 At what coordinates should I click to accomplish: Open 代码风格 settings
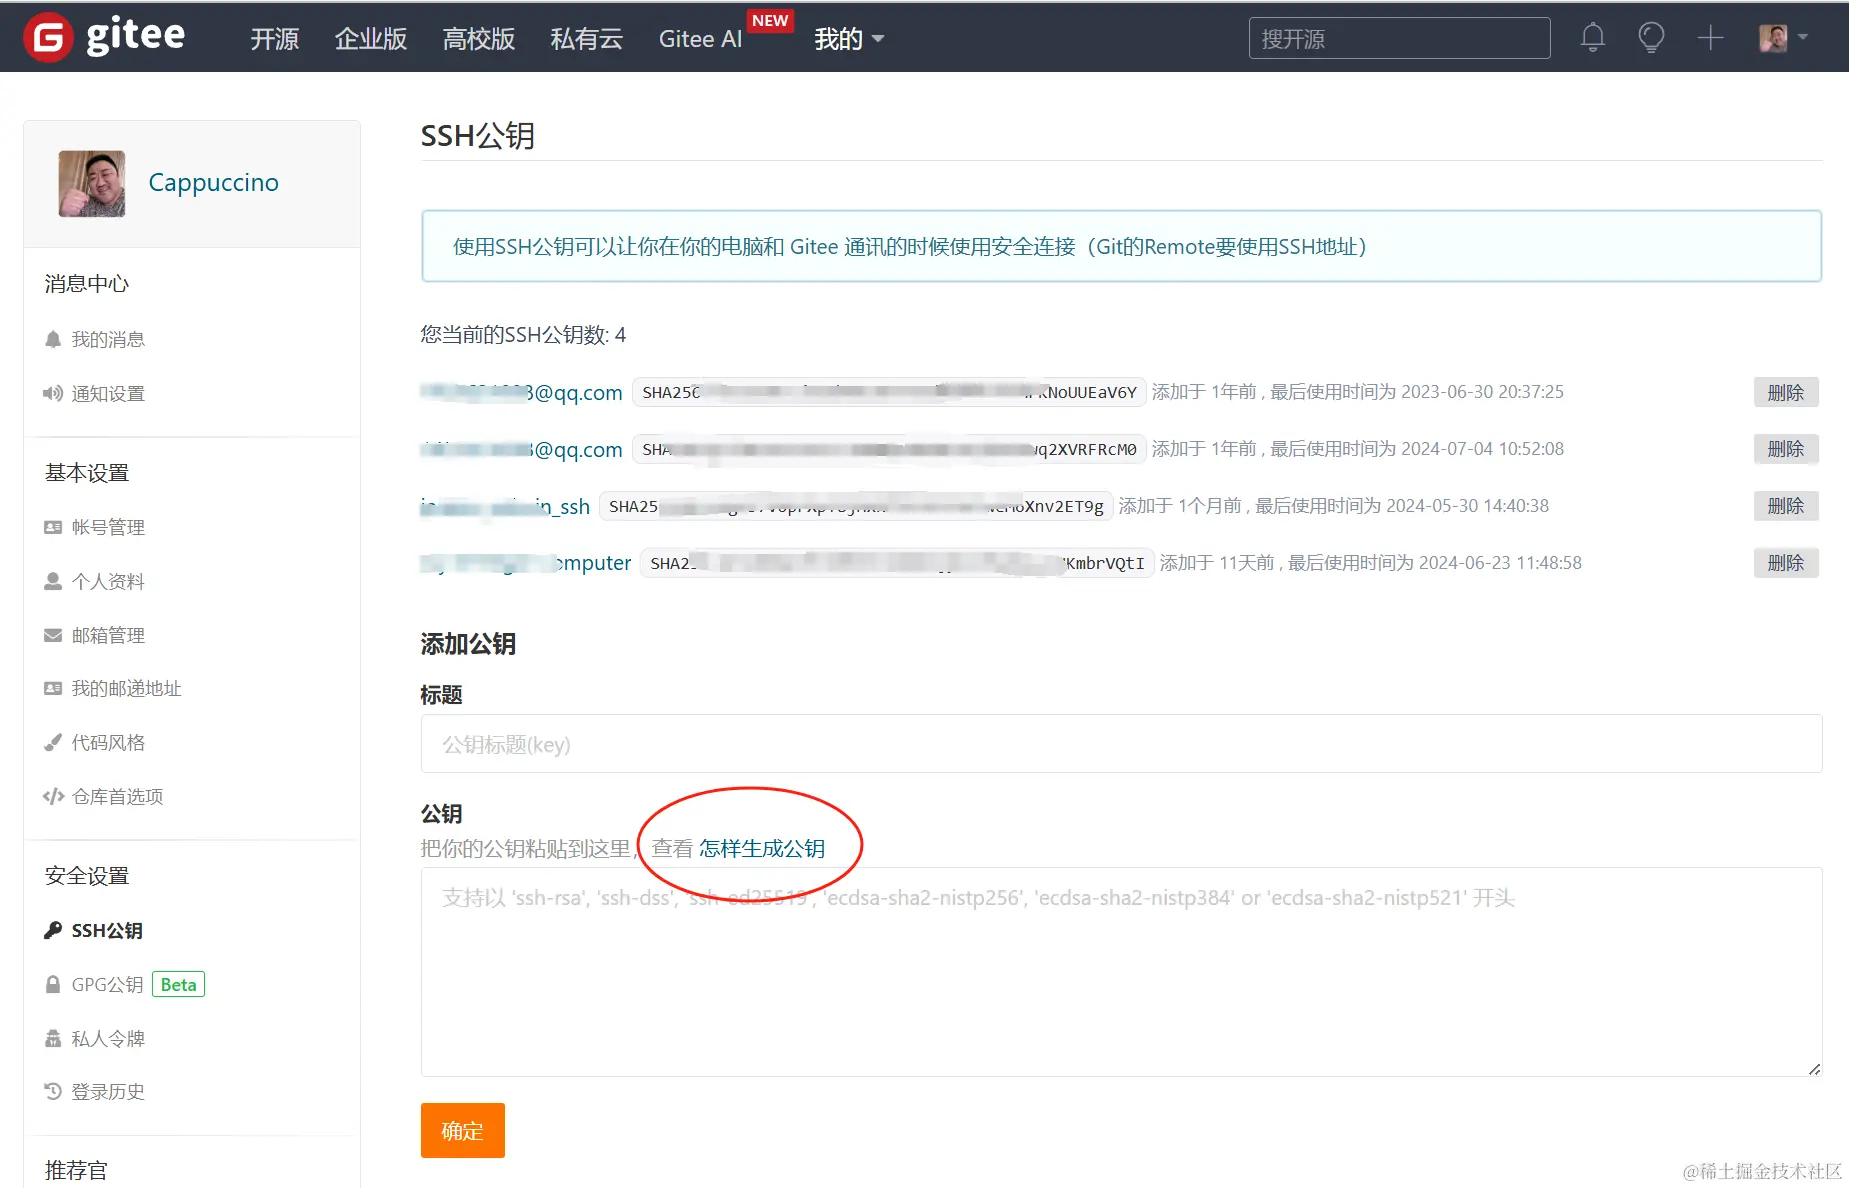108,742
